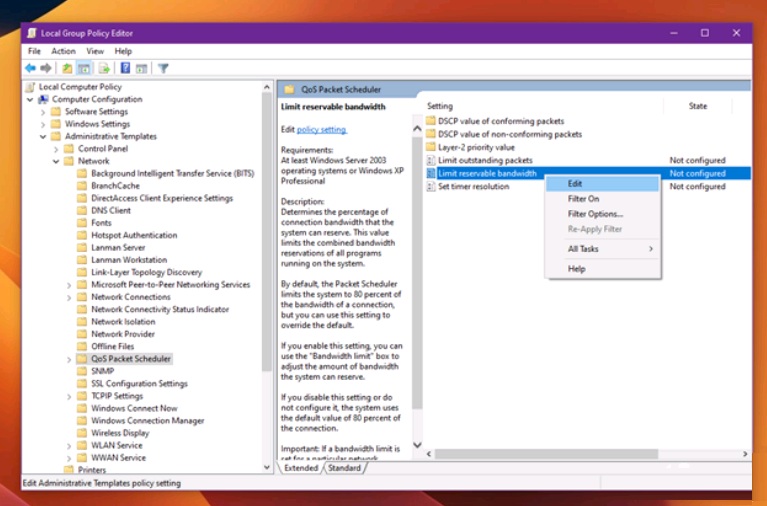Viewport: 767px width, 506px height.
Task: Open the Action menu
Action: (64, 51)
